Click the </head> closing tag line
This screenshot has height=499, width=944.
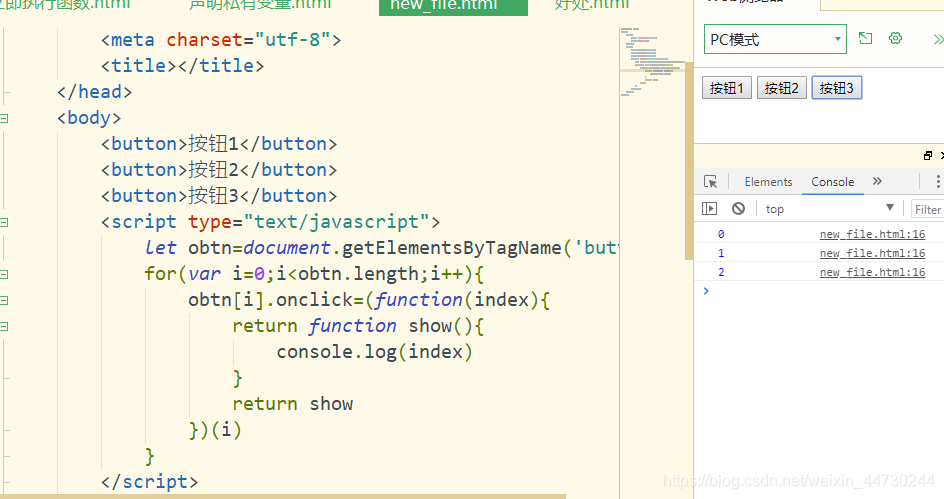tap(95, 92)
